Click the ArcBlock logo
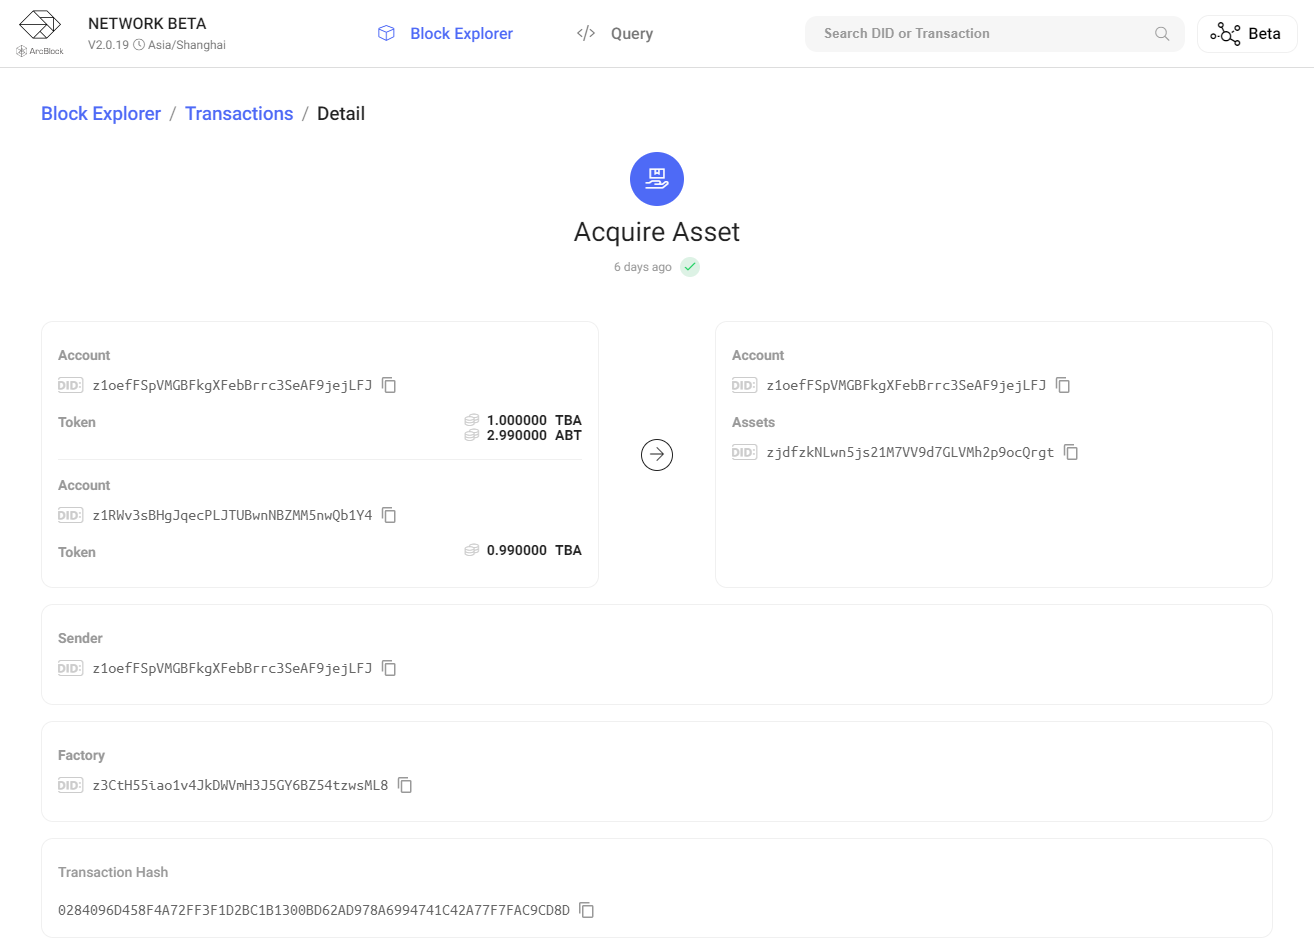Viewport: 1314px width, 946px height. [40, 33]
